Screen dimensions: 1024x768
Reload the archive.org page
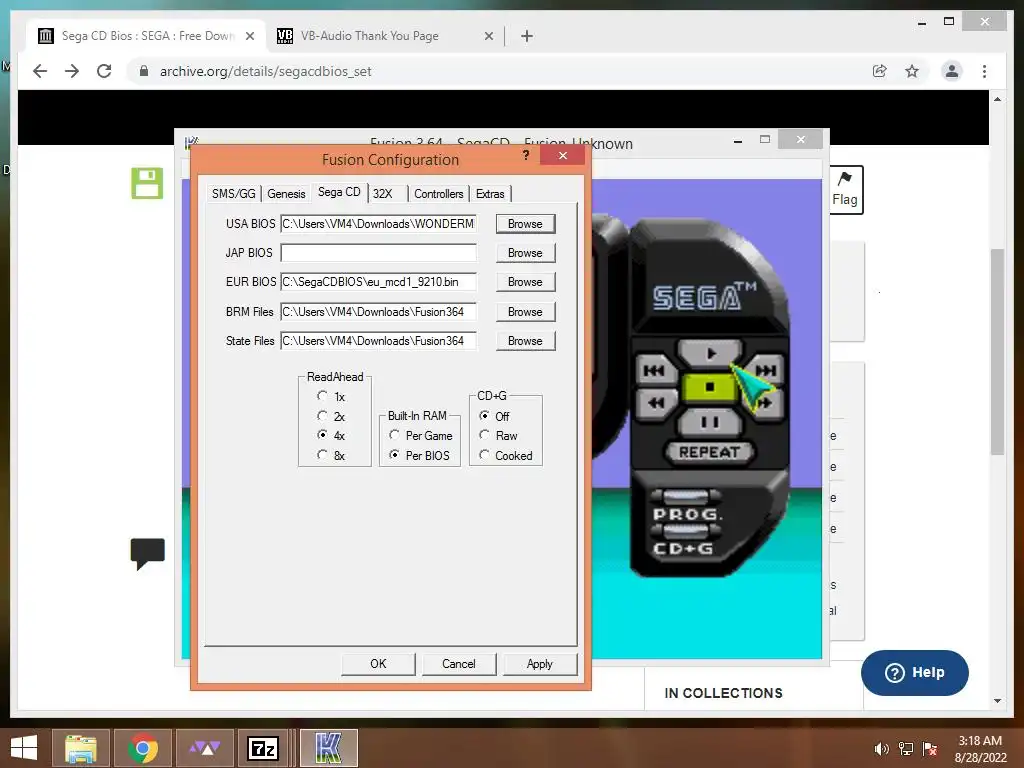(104, 71)
